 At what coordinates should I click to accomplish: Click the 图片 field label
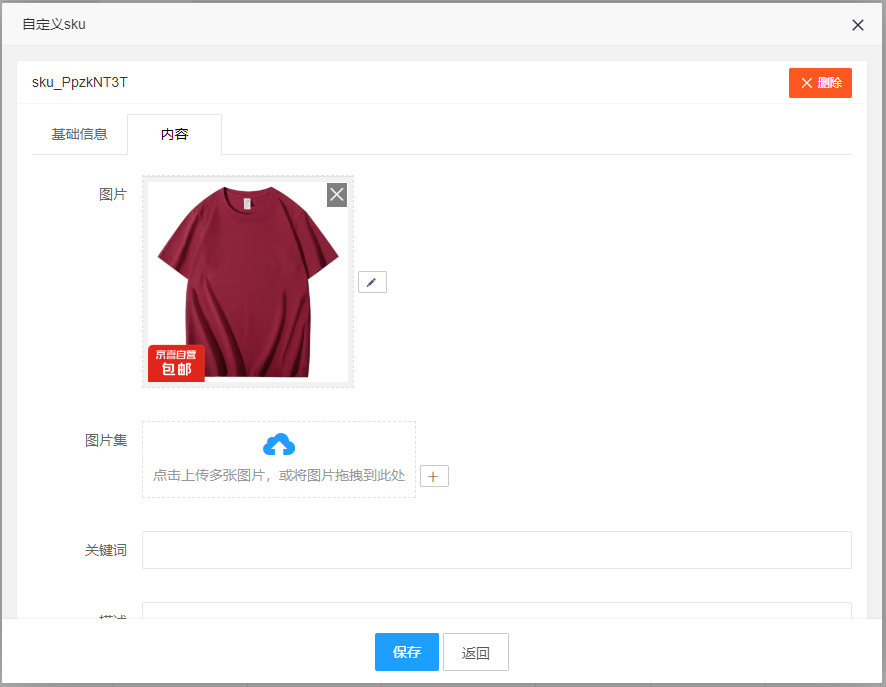(113, 194)
